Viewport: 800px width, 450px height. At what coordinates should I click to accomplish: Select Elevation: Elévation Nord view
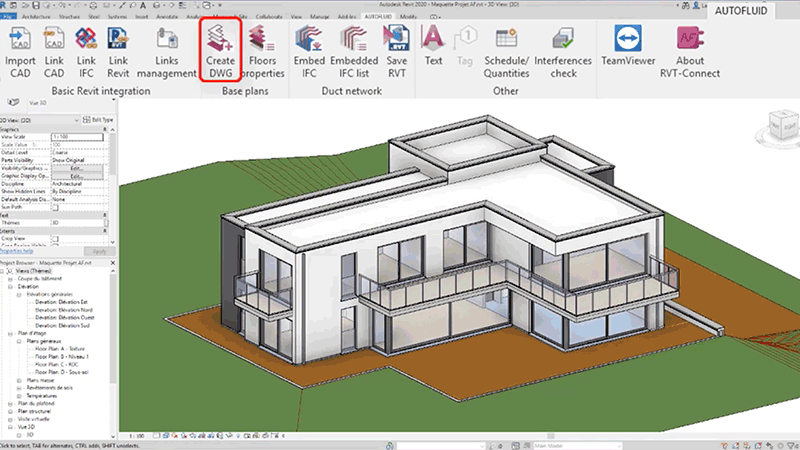tap(63, 310)
